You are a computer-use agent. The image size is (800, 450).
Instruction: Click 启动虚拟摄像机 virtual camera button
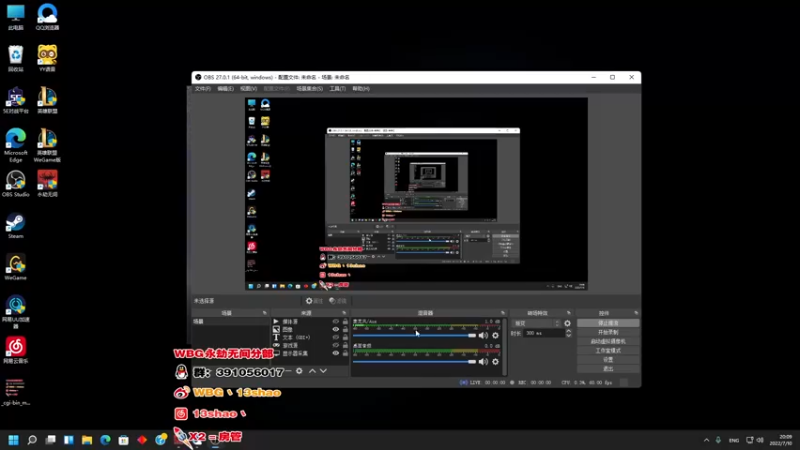608,342
